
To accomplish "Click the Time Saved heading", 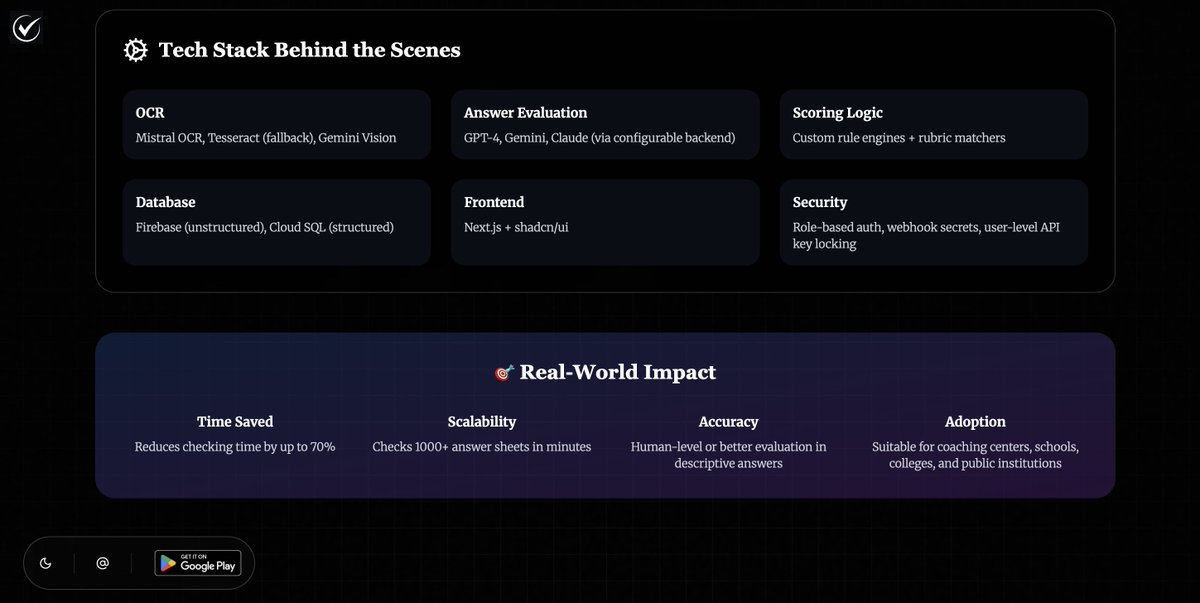I will pos(235,422).
